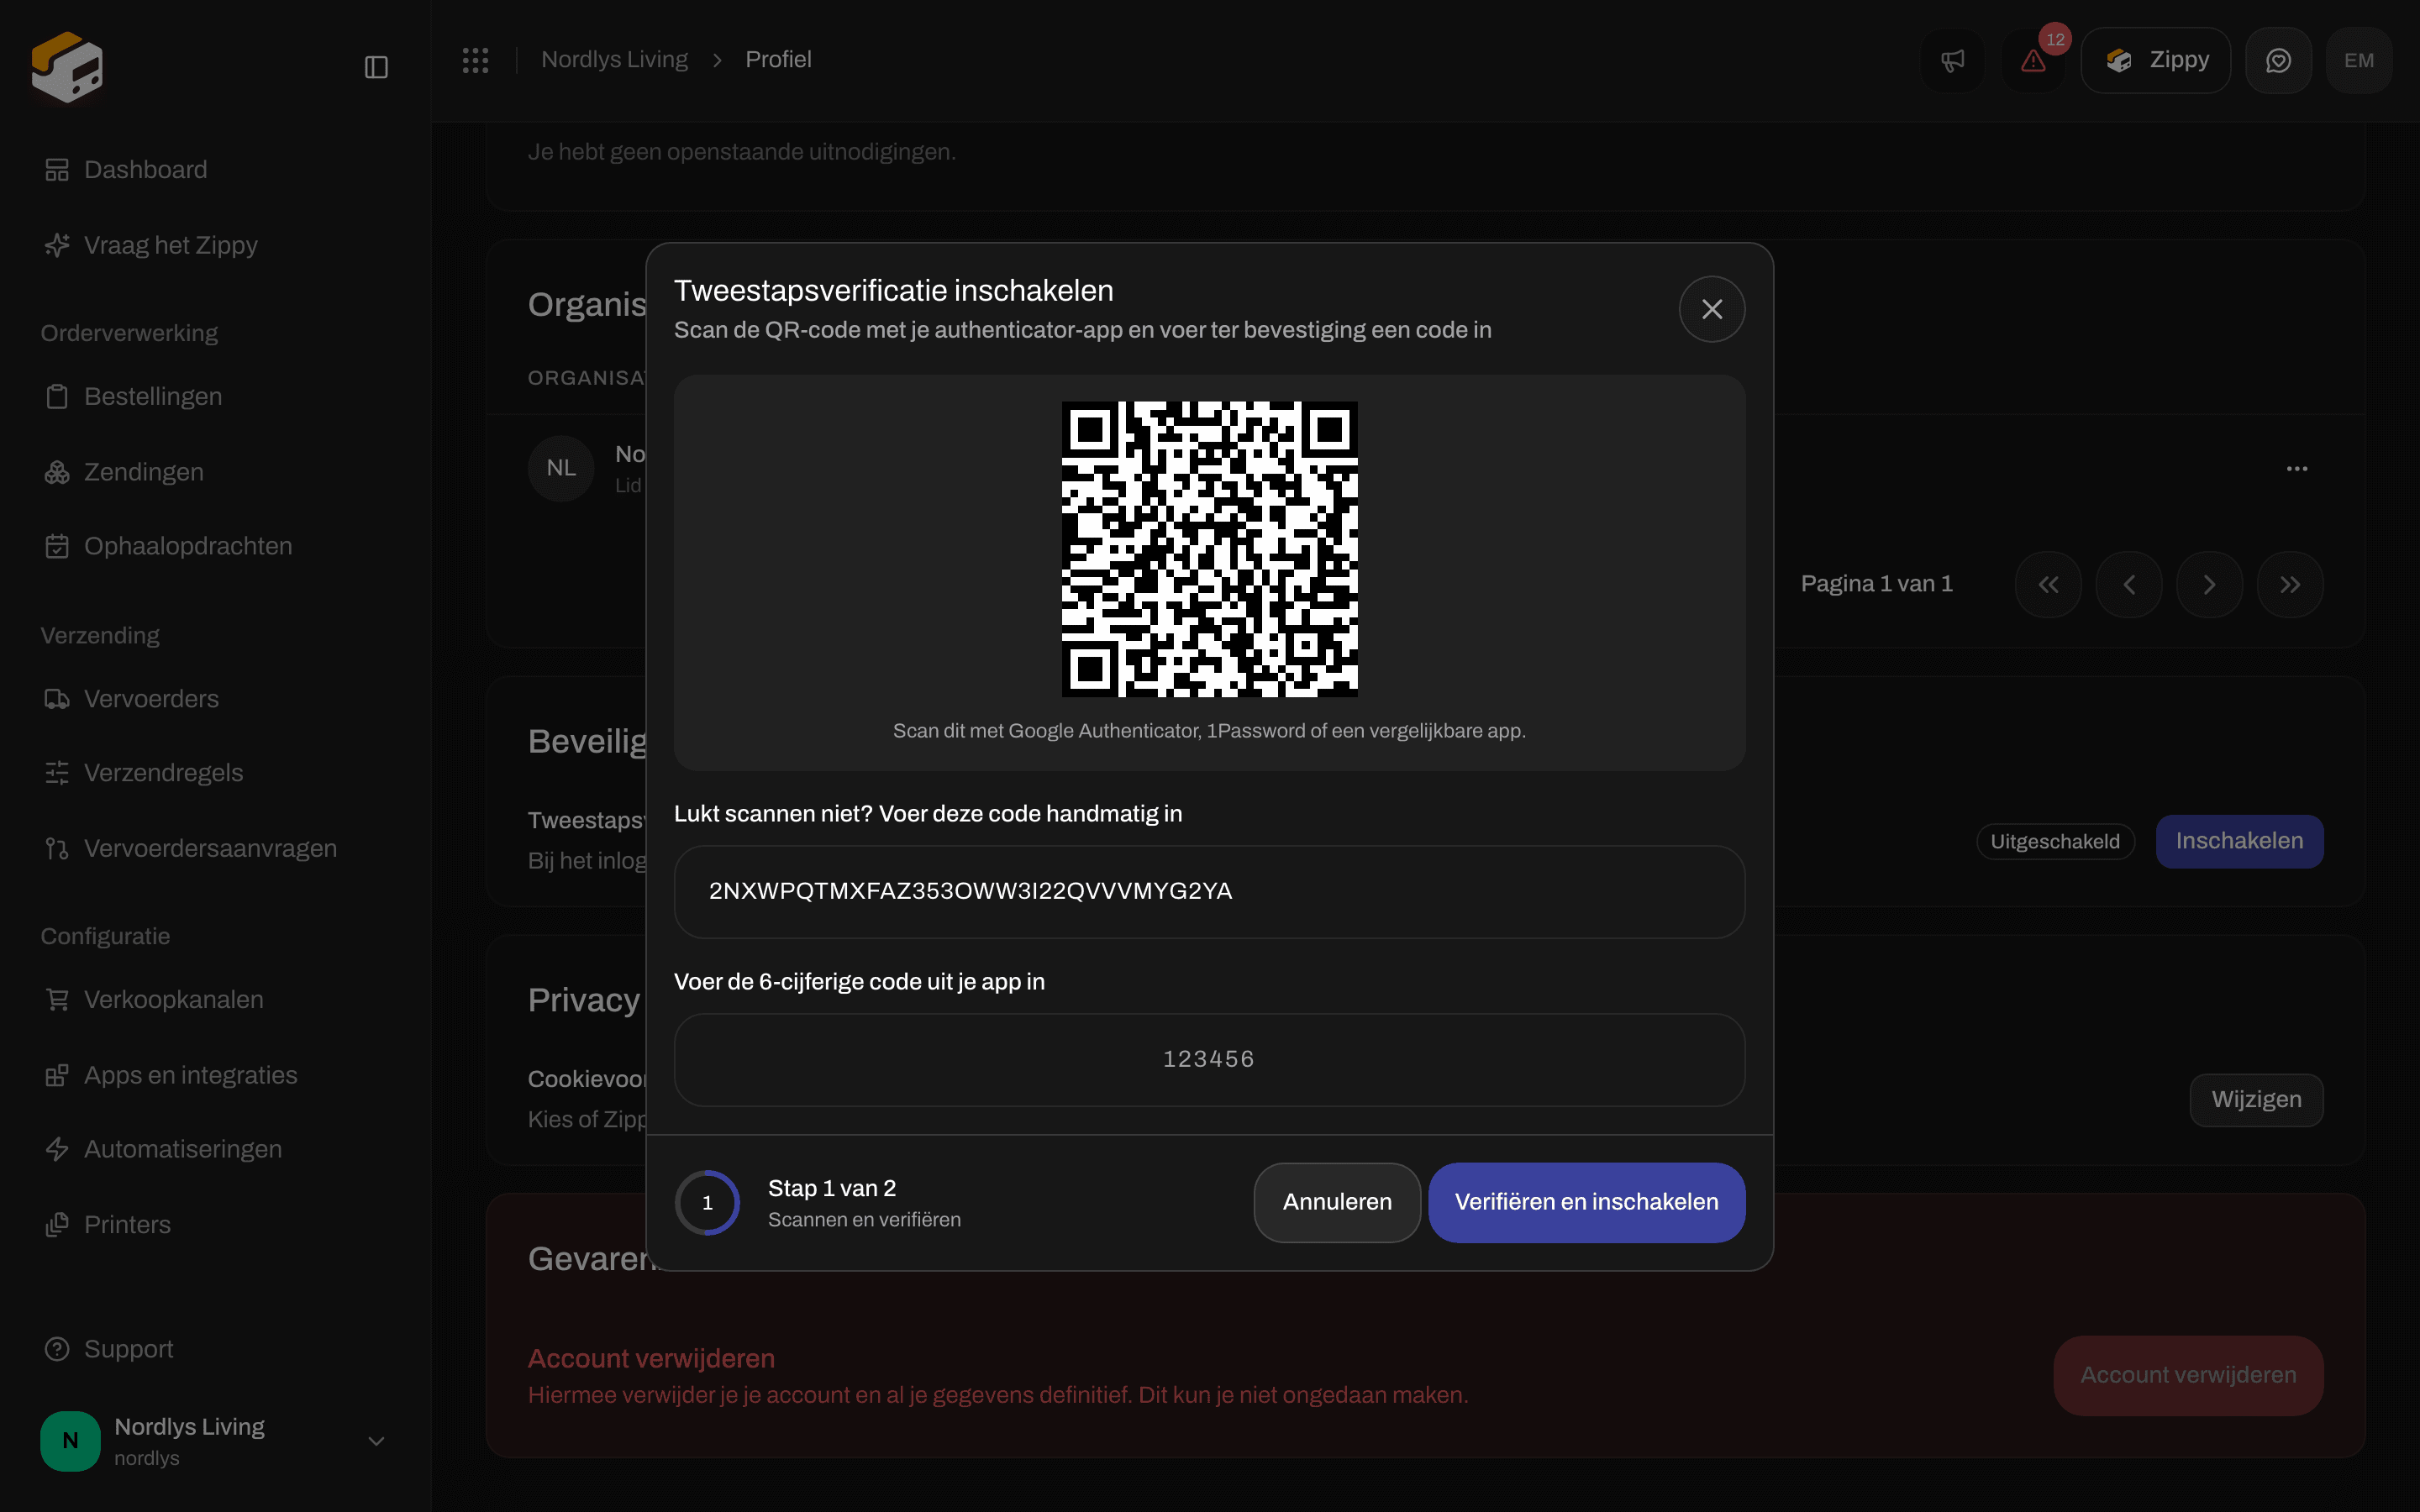This screenshot has height=1512, width=2420.
Task: Focus the 6-digit code input field
Action: pos(1209,1060)
